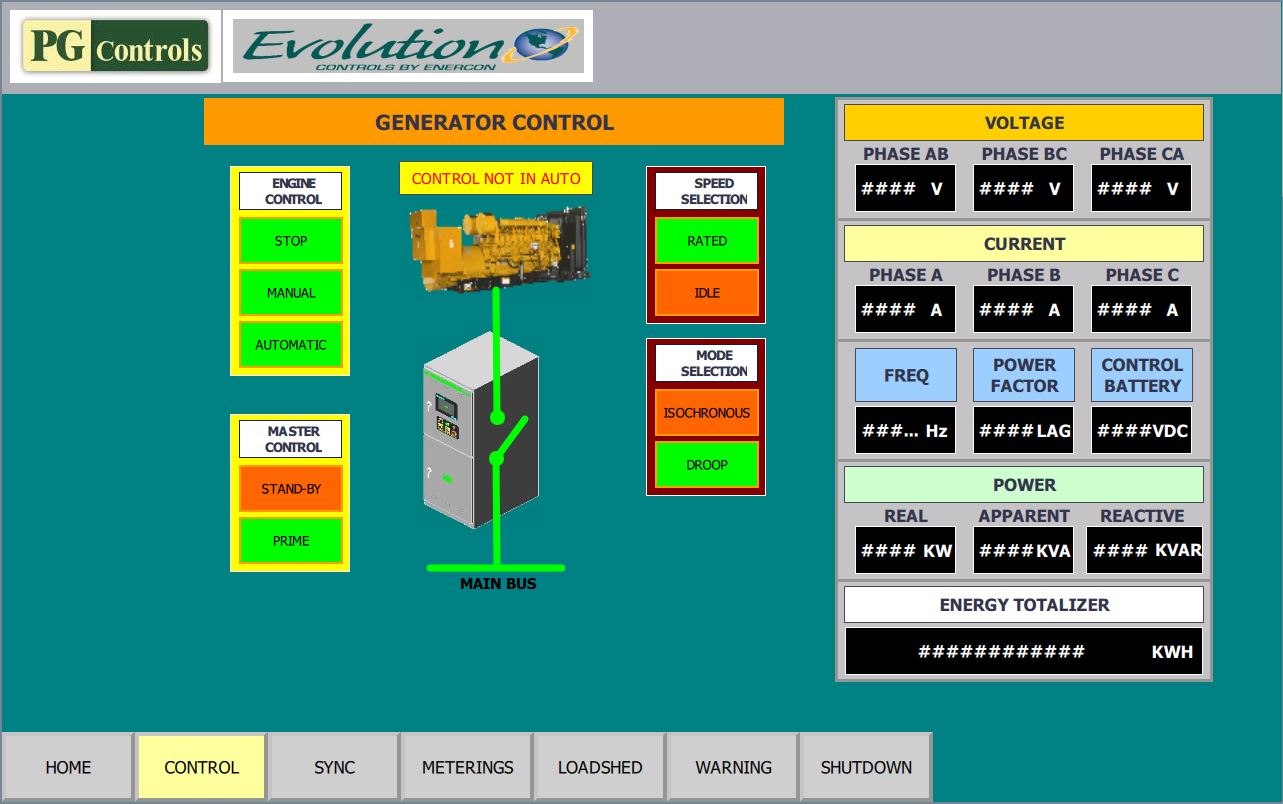Click the Phase BC voltage readout
This screenshot has width=1283, height=804.
tap(1024, 188)
